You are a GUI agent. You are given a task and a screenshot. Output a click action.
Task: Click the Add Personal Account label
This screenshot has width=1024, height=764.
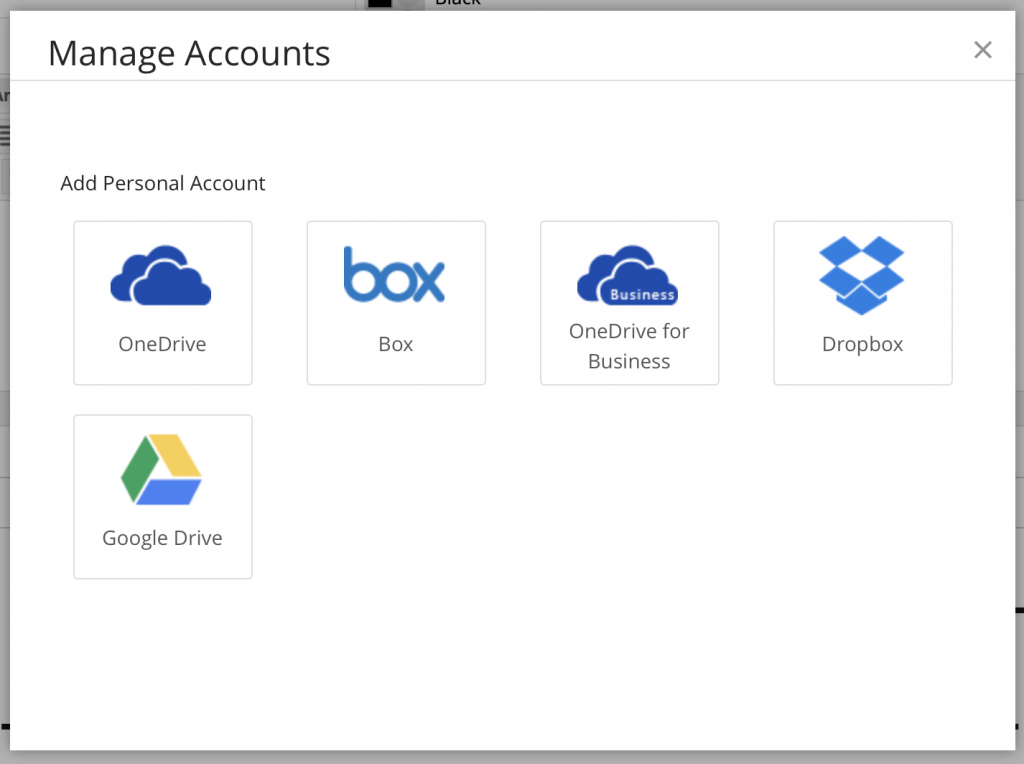(163, 183)
